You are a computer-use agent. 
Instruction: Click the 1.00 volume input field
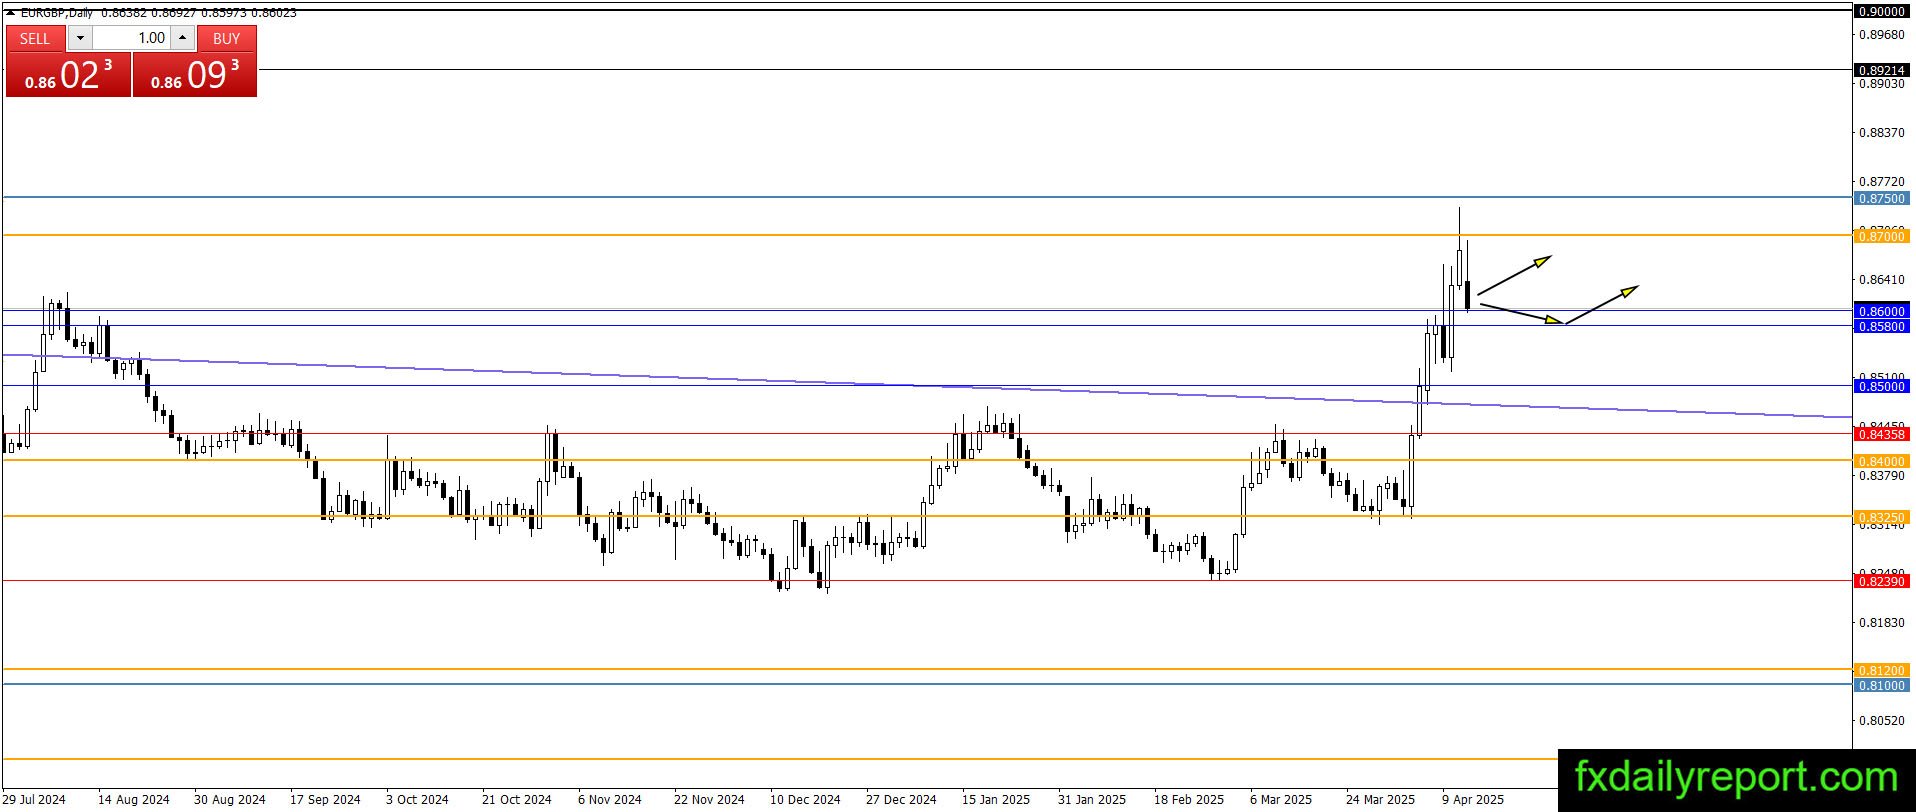click(x=131, y=38)
